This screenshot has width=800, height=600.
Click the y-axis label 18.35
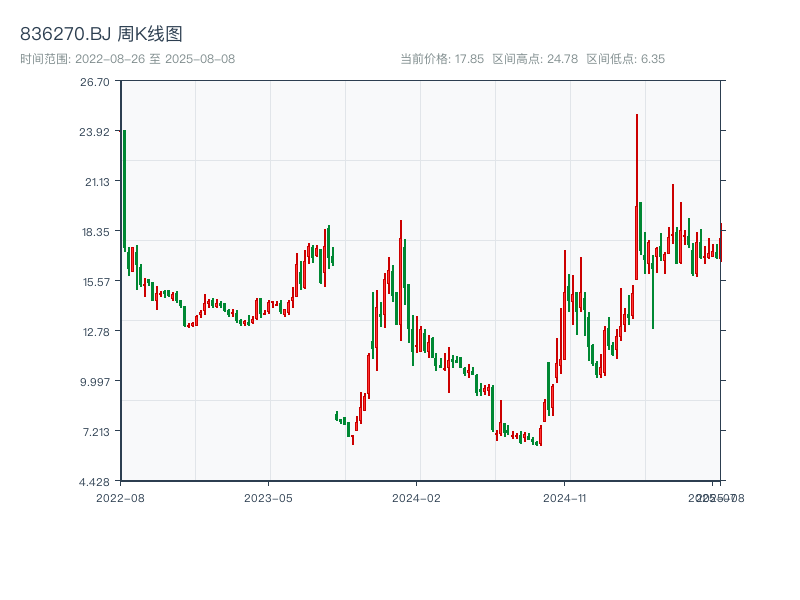[95, 232]
